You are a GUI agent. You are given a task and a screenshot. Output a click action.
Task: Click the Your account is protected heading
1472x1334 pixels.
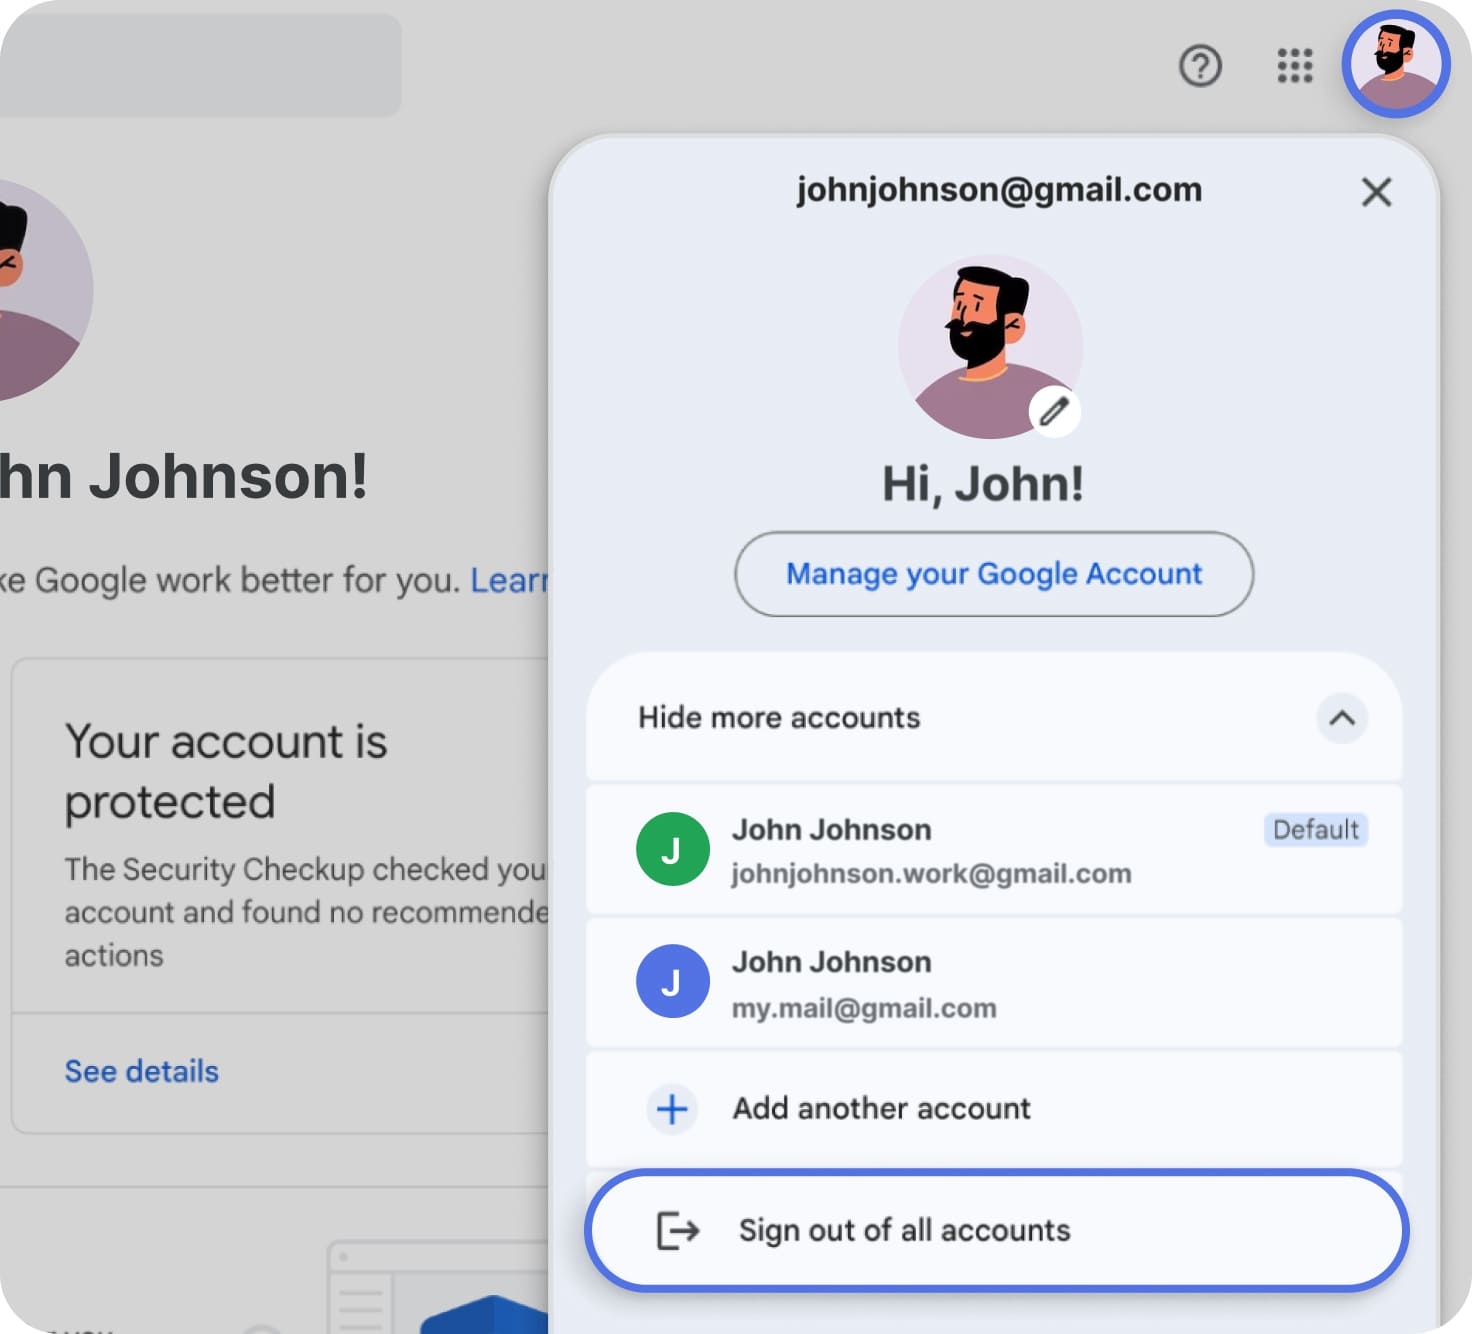226,771
